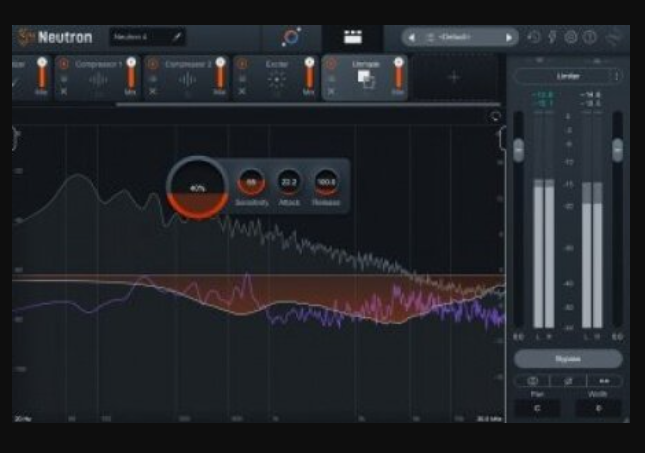Open the settings gear icon
645x453 pixels.
(x=571, y=37)
